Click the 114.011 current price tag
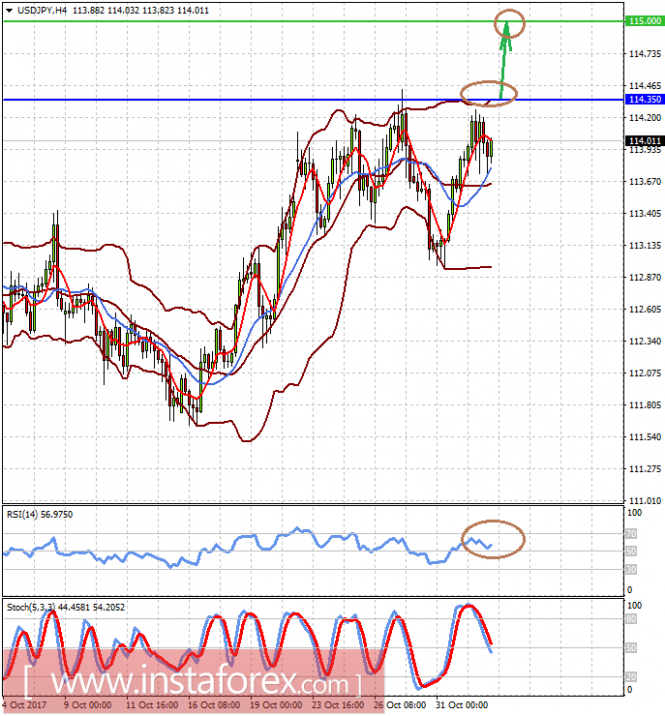Image resolution: width=665 pixels, height=716 pixels. [x=643, y=141]
